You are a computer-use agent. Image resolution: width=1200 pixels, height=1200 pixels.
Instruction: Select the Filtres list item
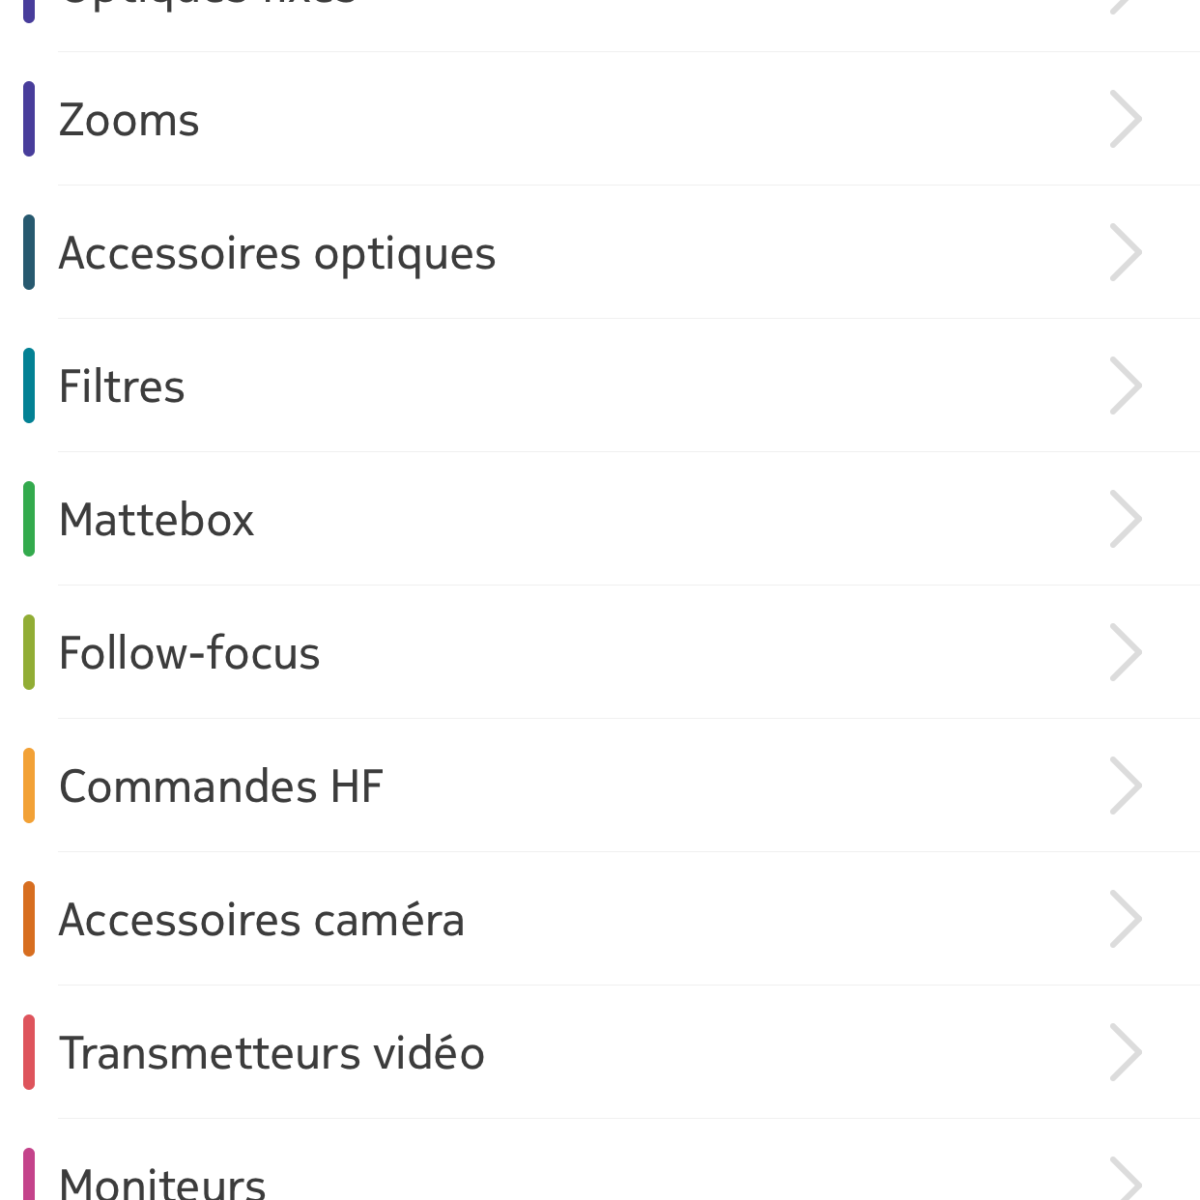click(x=600, y=386)
